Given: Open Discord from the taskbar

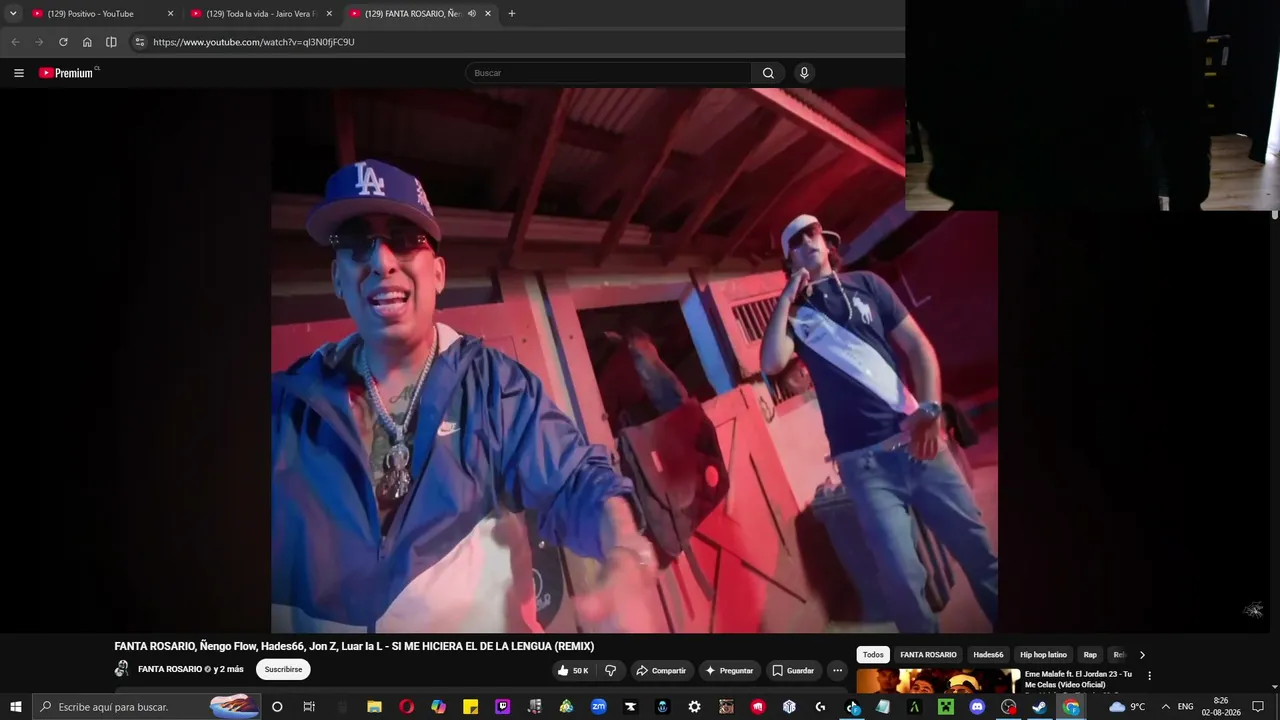Looking at the screenshot, I should pyautogui.click(x=977, y=707).
